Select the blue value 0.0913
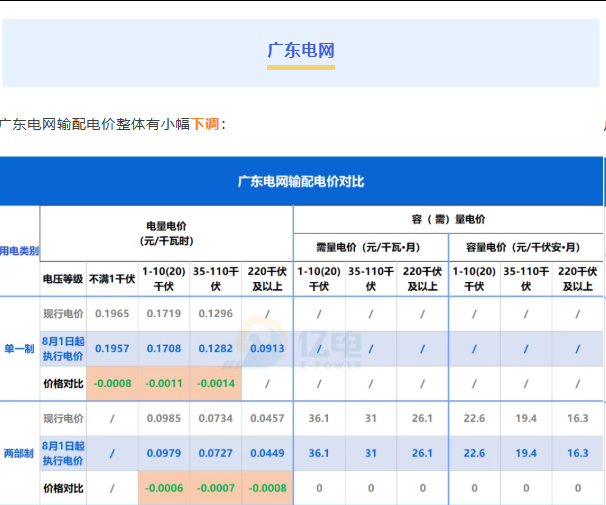This screenshot has height=505, width=606. click(267, 349)
